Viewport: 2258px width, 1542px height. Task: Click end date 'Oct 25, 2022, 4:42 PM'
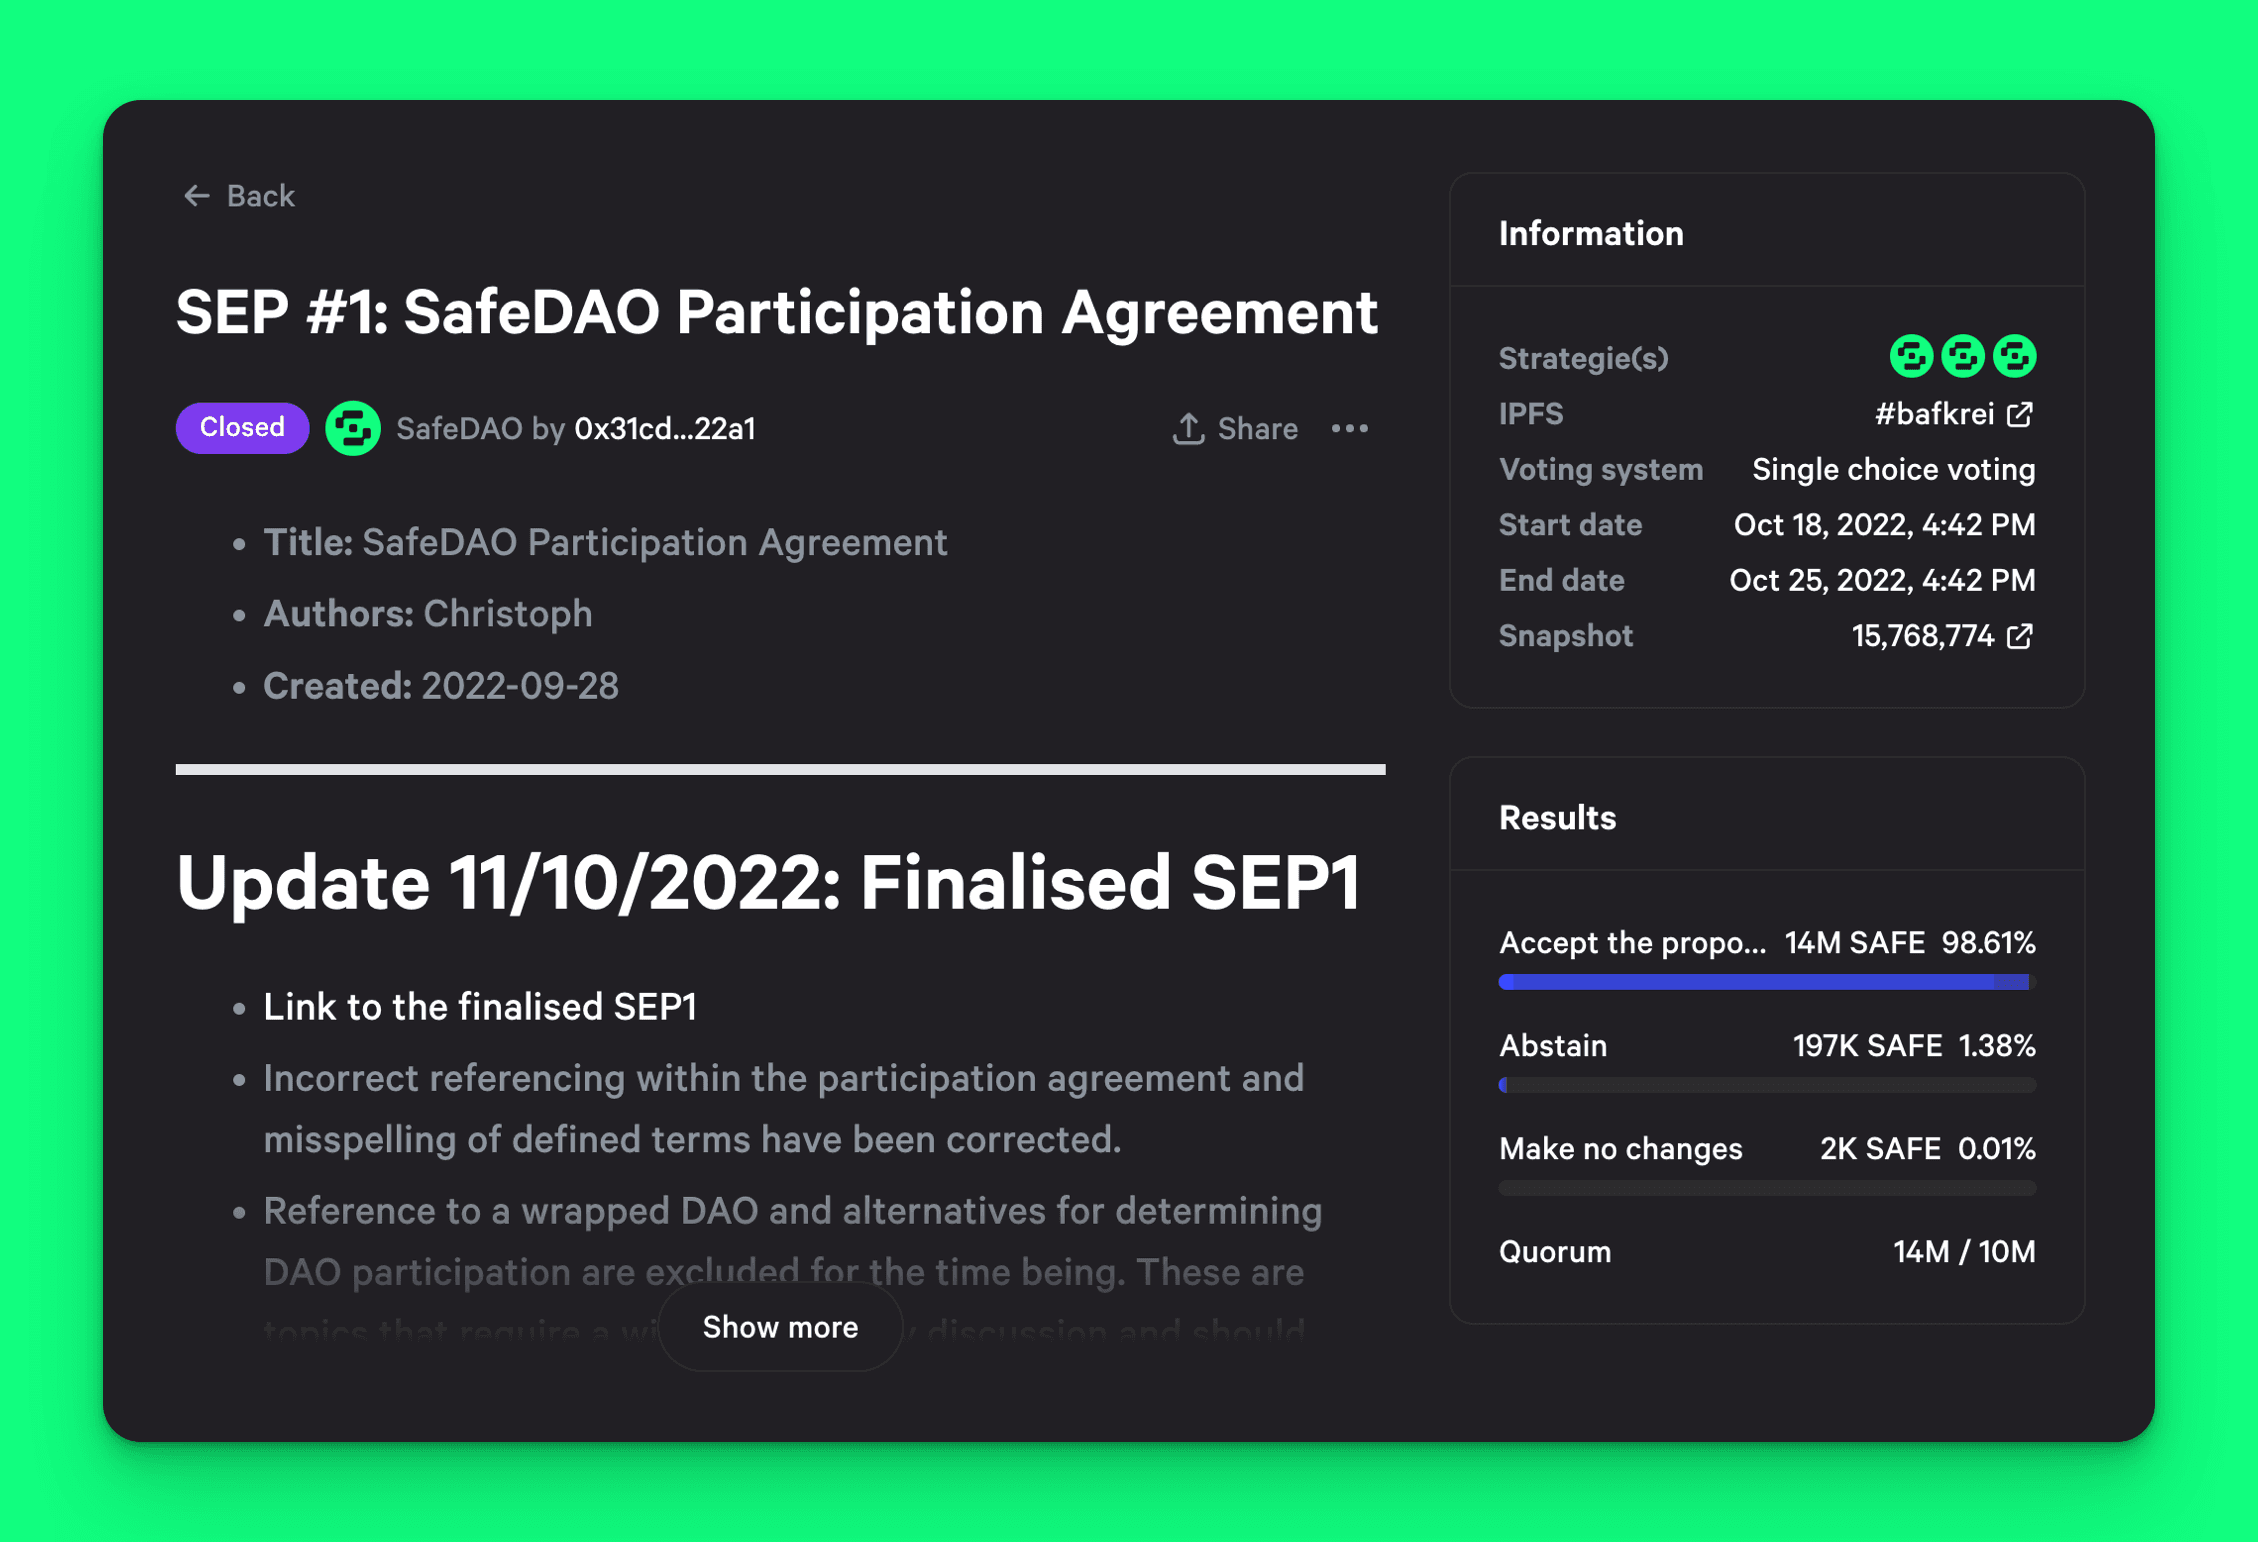tap(1883, 581)
